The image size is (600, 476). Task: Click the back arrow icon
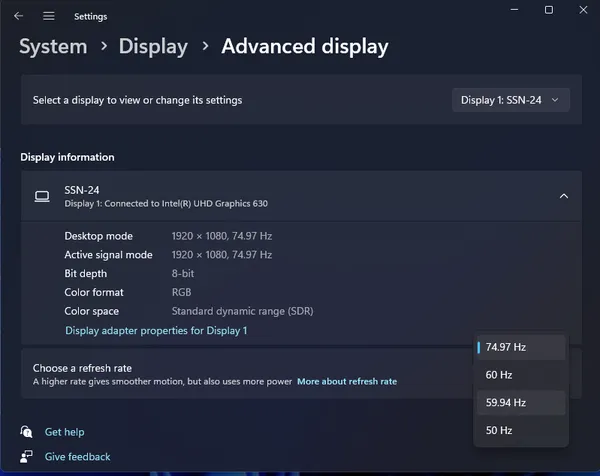[18, 16]
